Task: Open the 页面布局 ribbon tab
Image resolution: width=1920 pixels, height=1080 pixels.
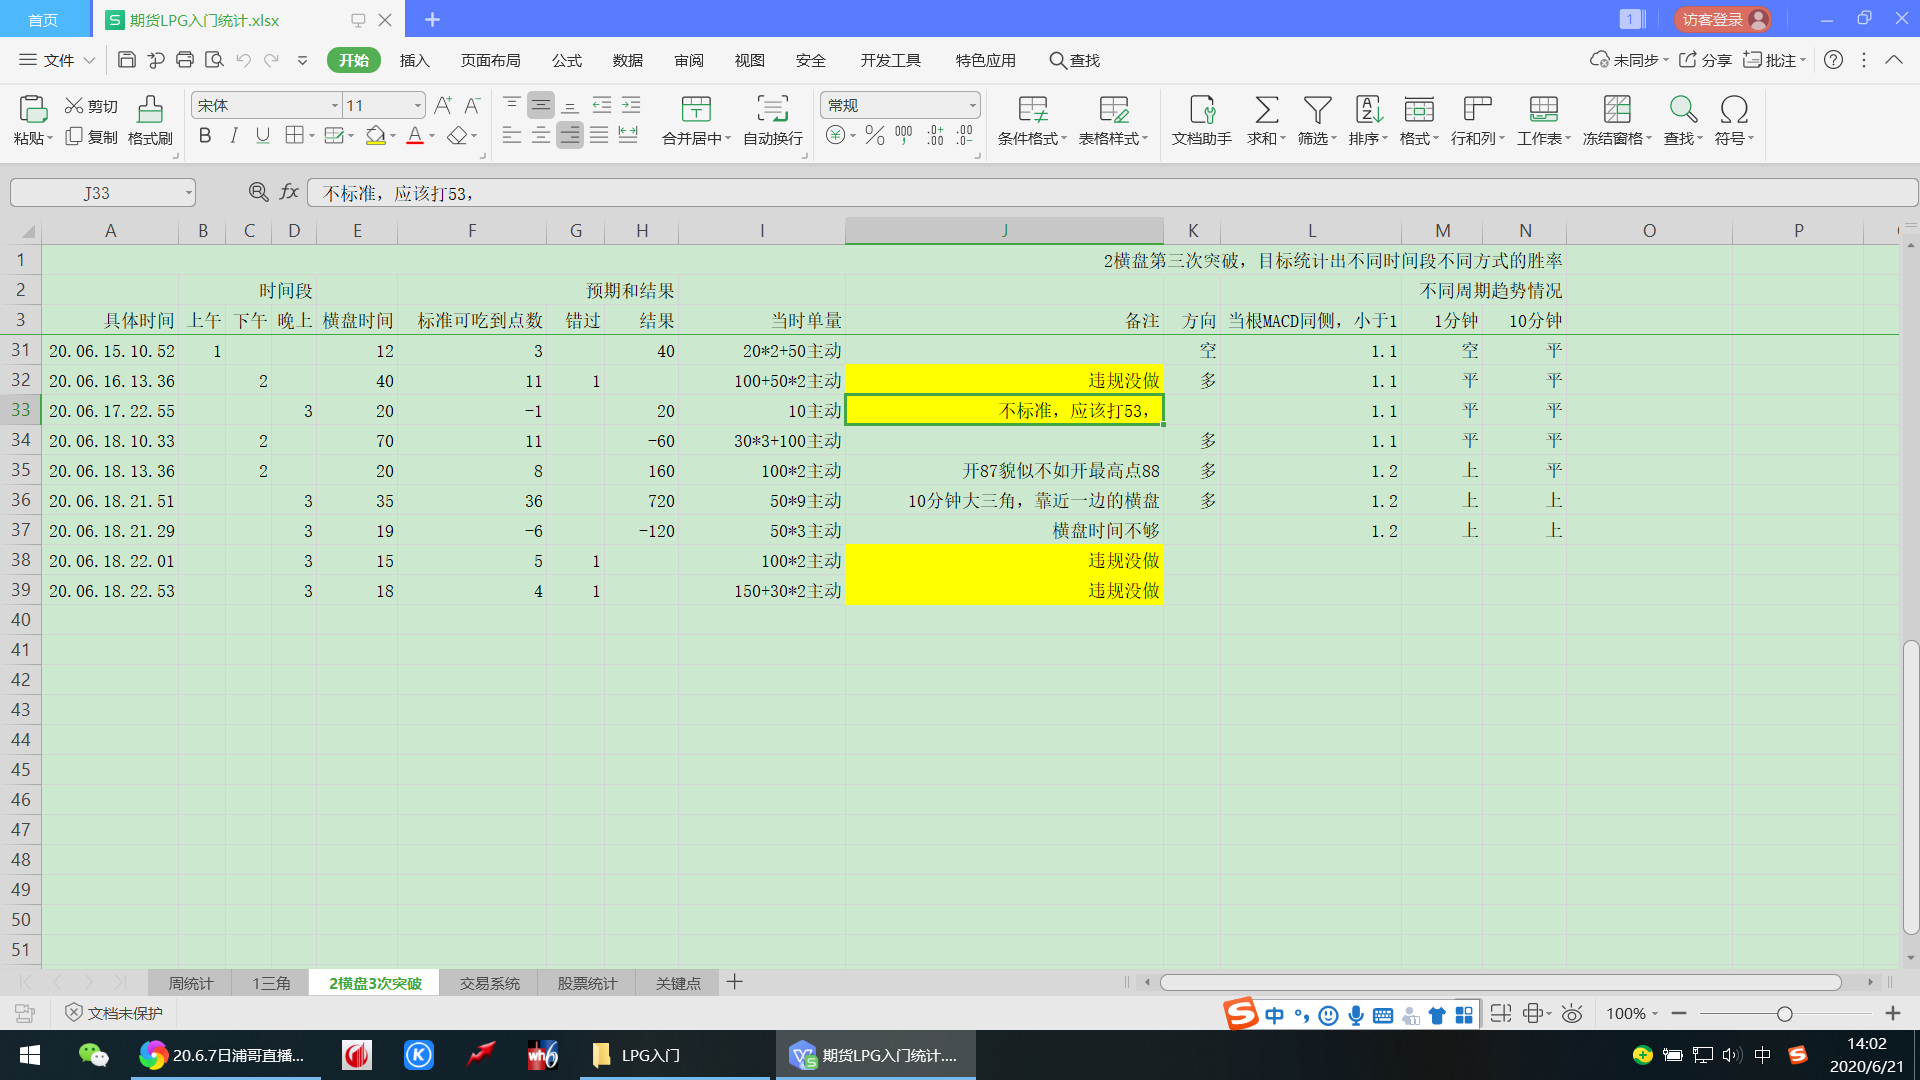Action: (x=490, y=60)
